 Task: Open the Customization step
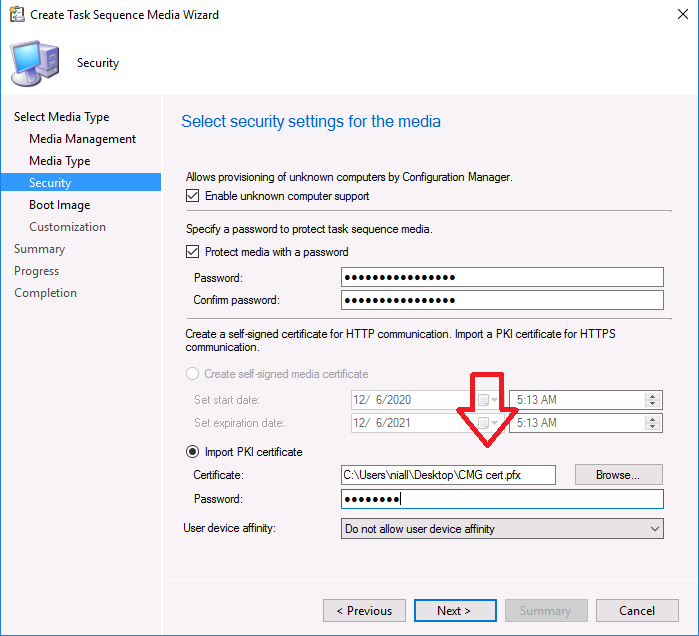tap(67, 227)
